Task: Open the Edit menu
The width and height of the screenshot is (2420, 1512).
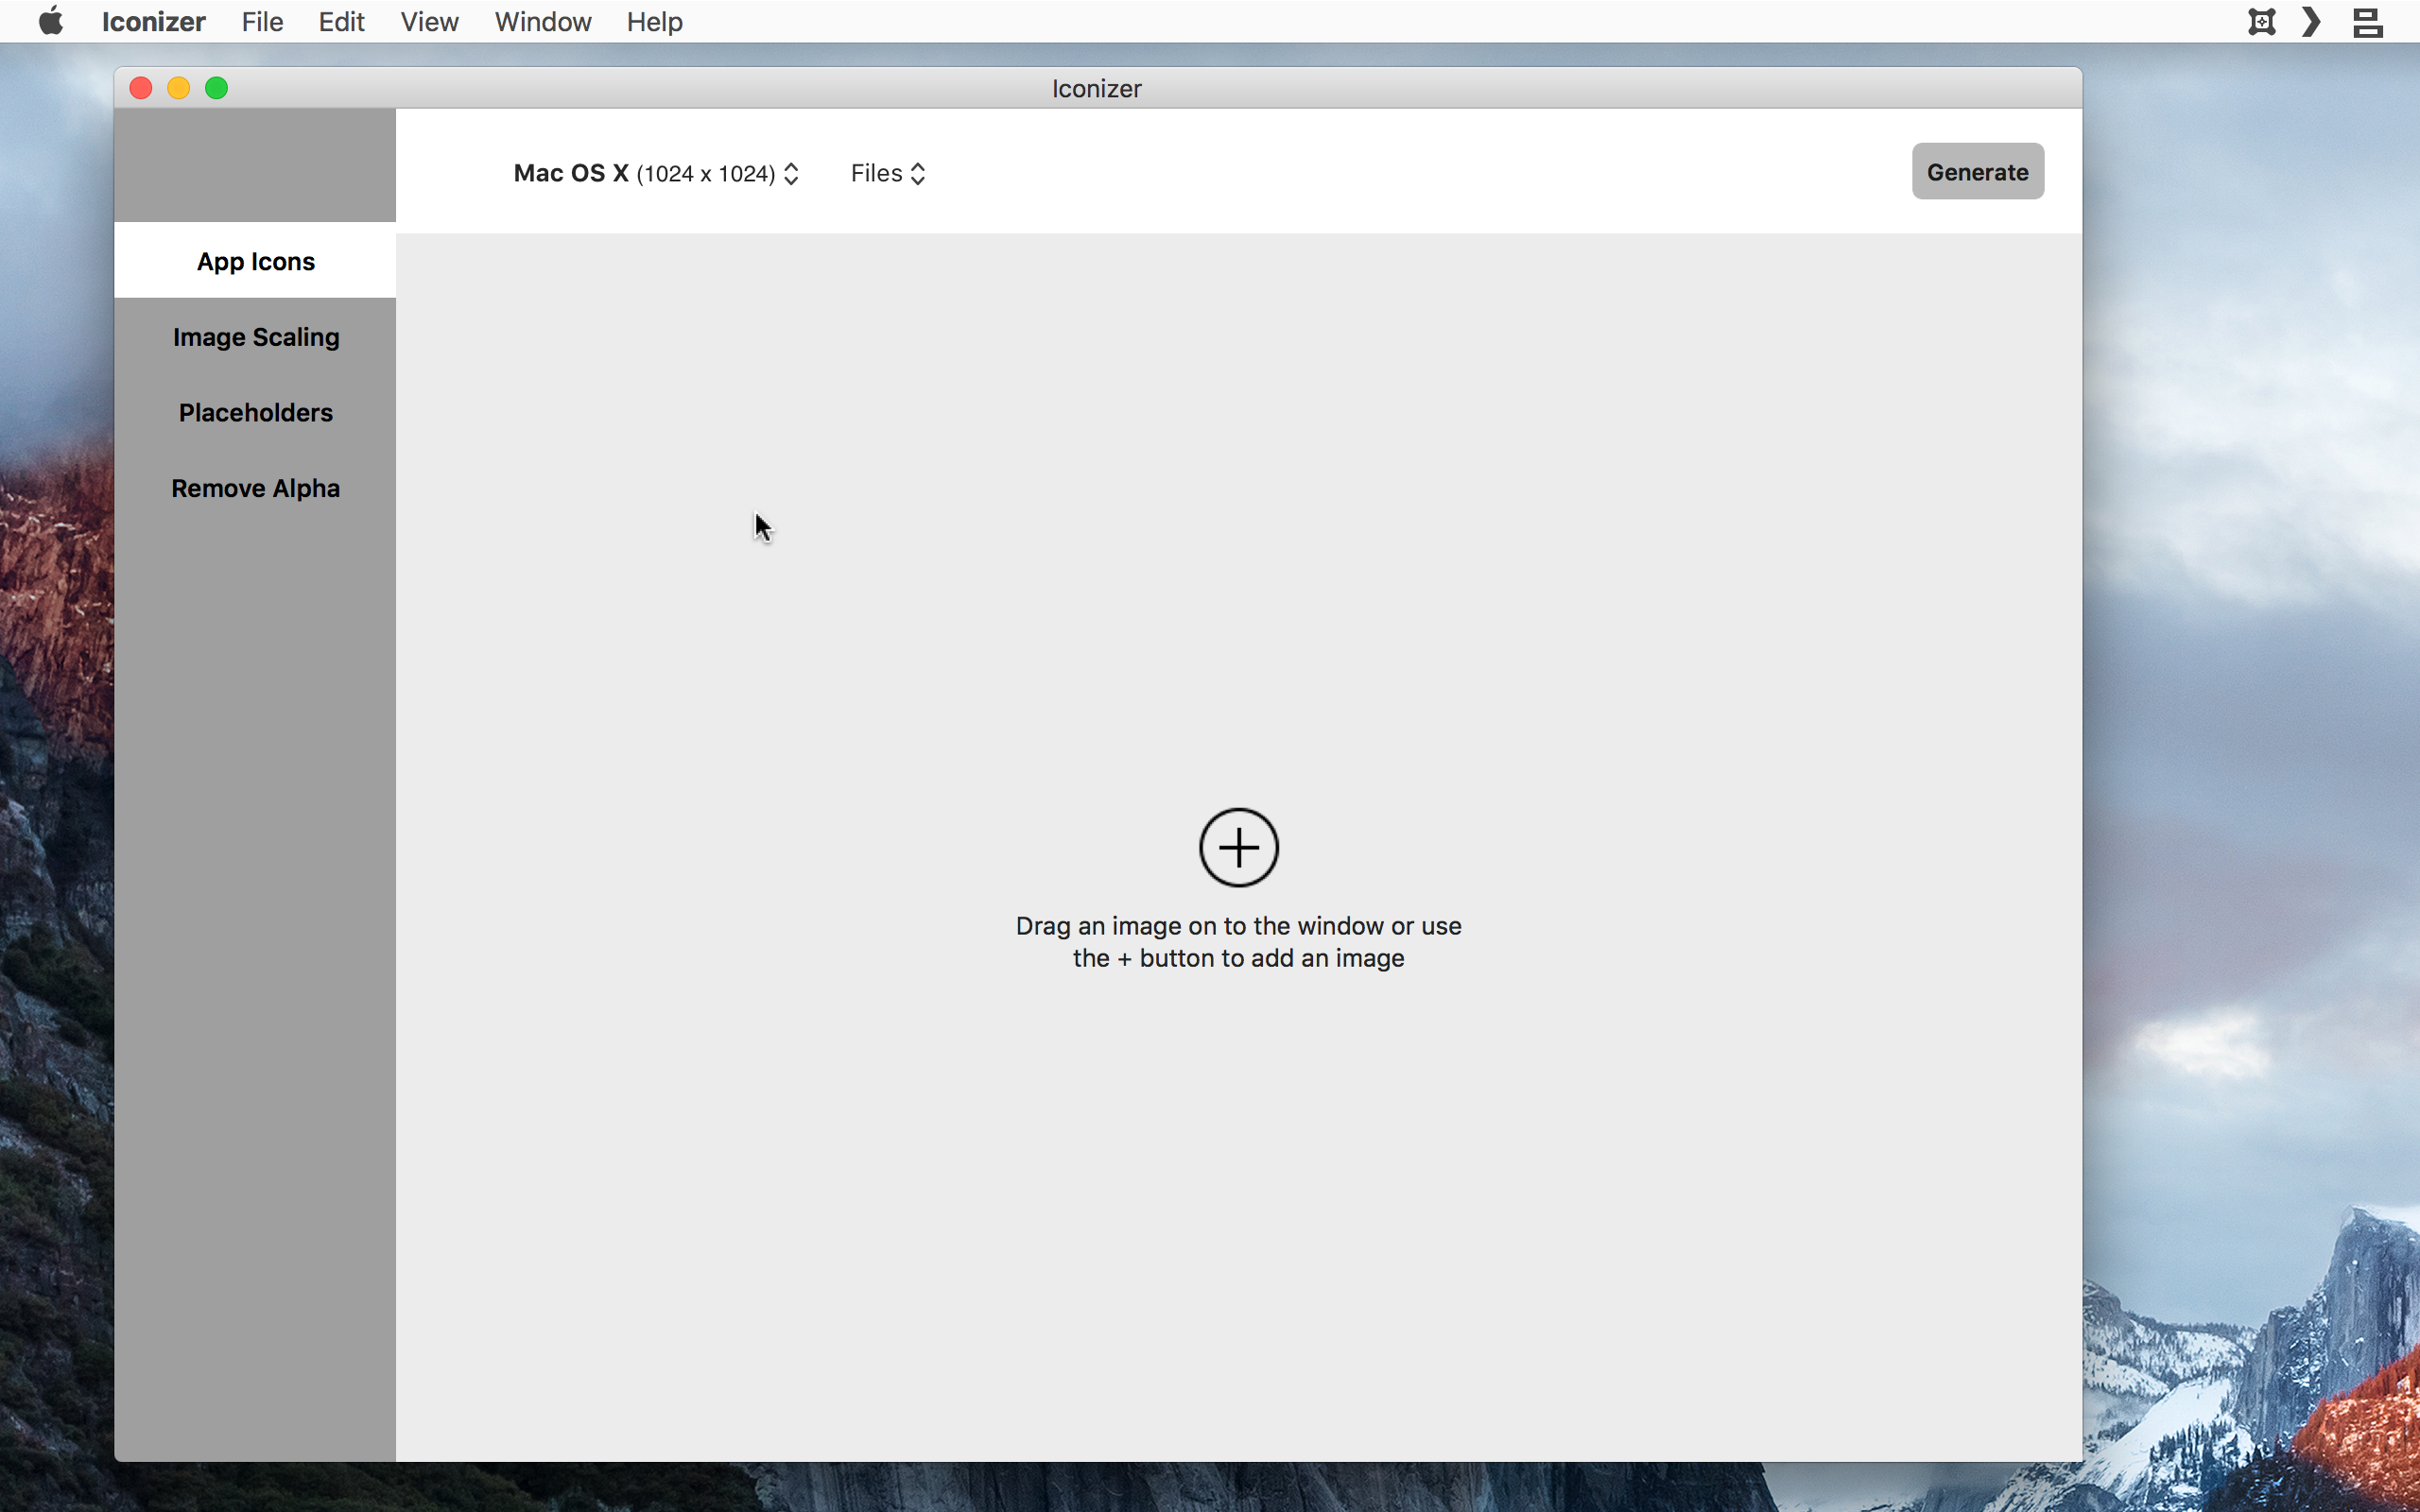Action: point(341,21)
